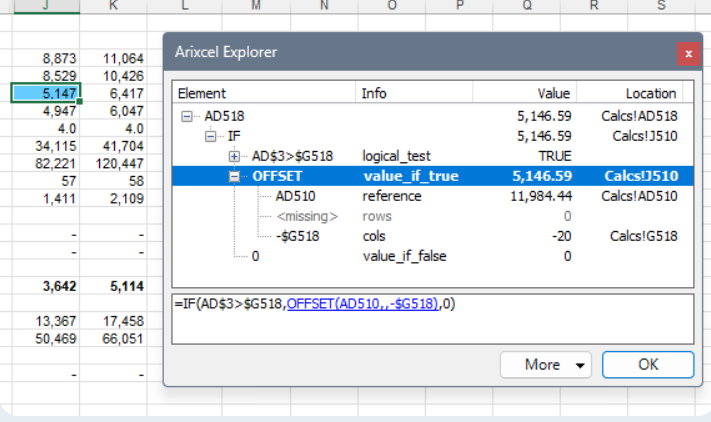Select the highlighted cell with 5,147
The height and width of the screenshot is (422, 711).
click(x=47, y=93)
